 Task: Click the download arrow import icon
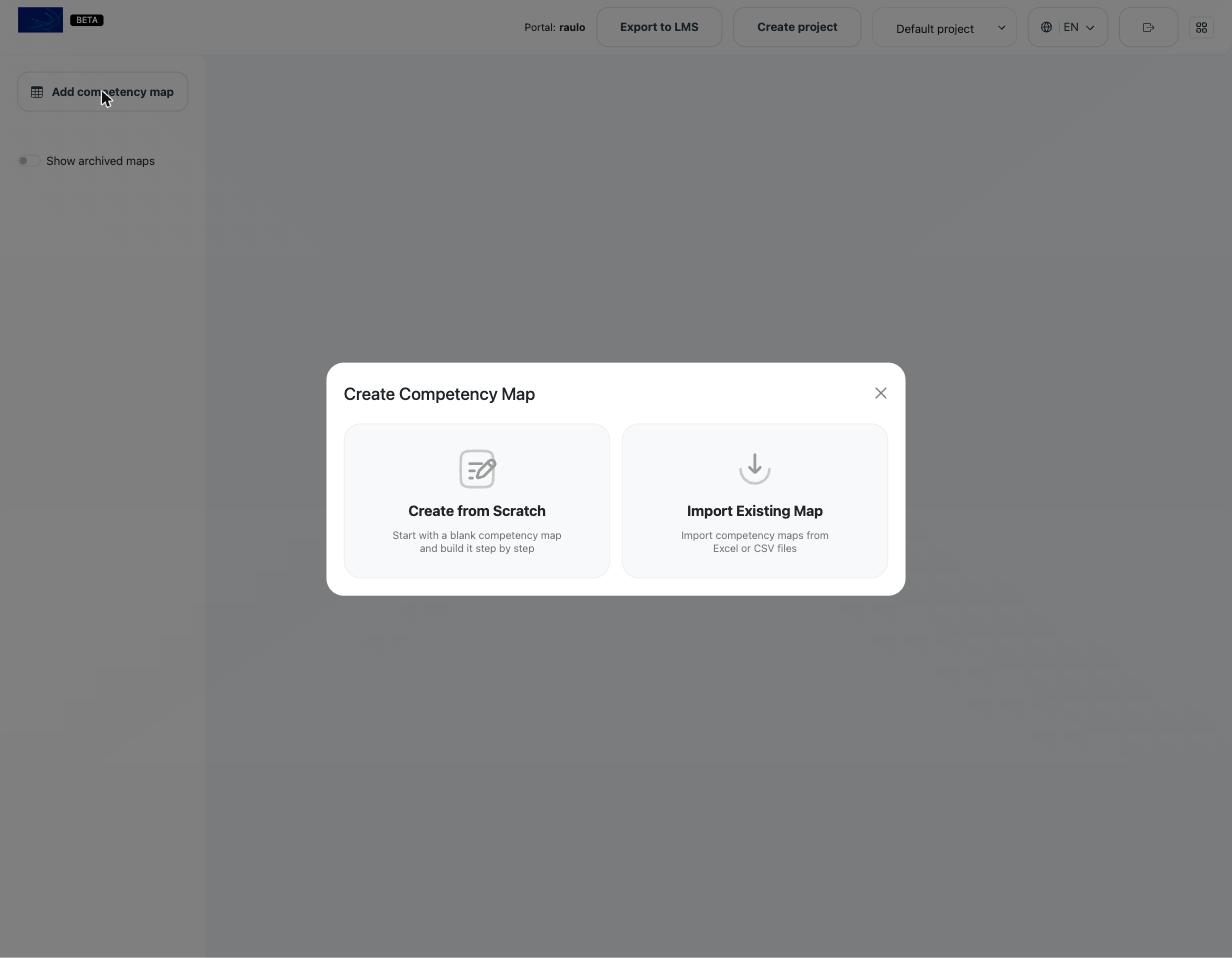tap(755, 468)
